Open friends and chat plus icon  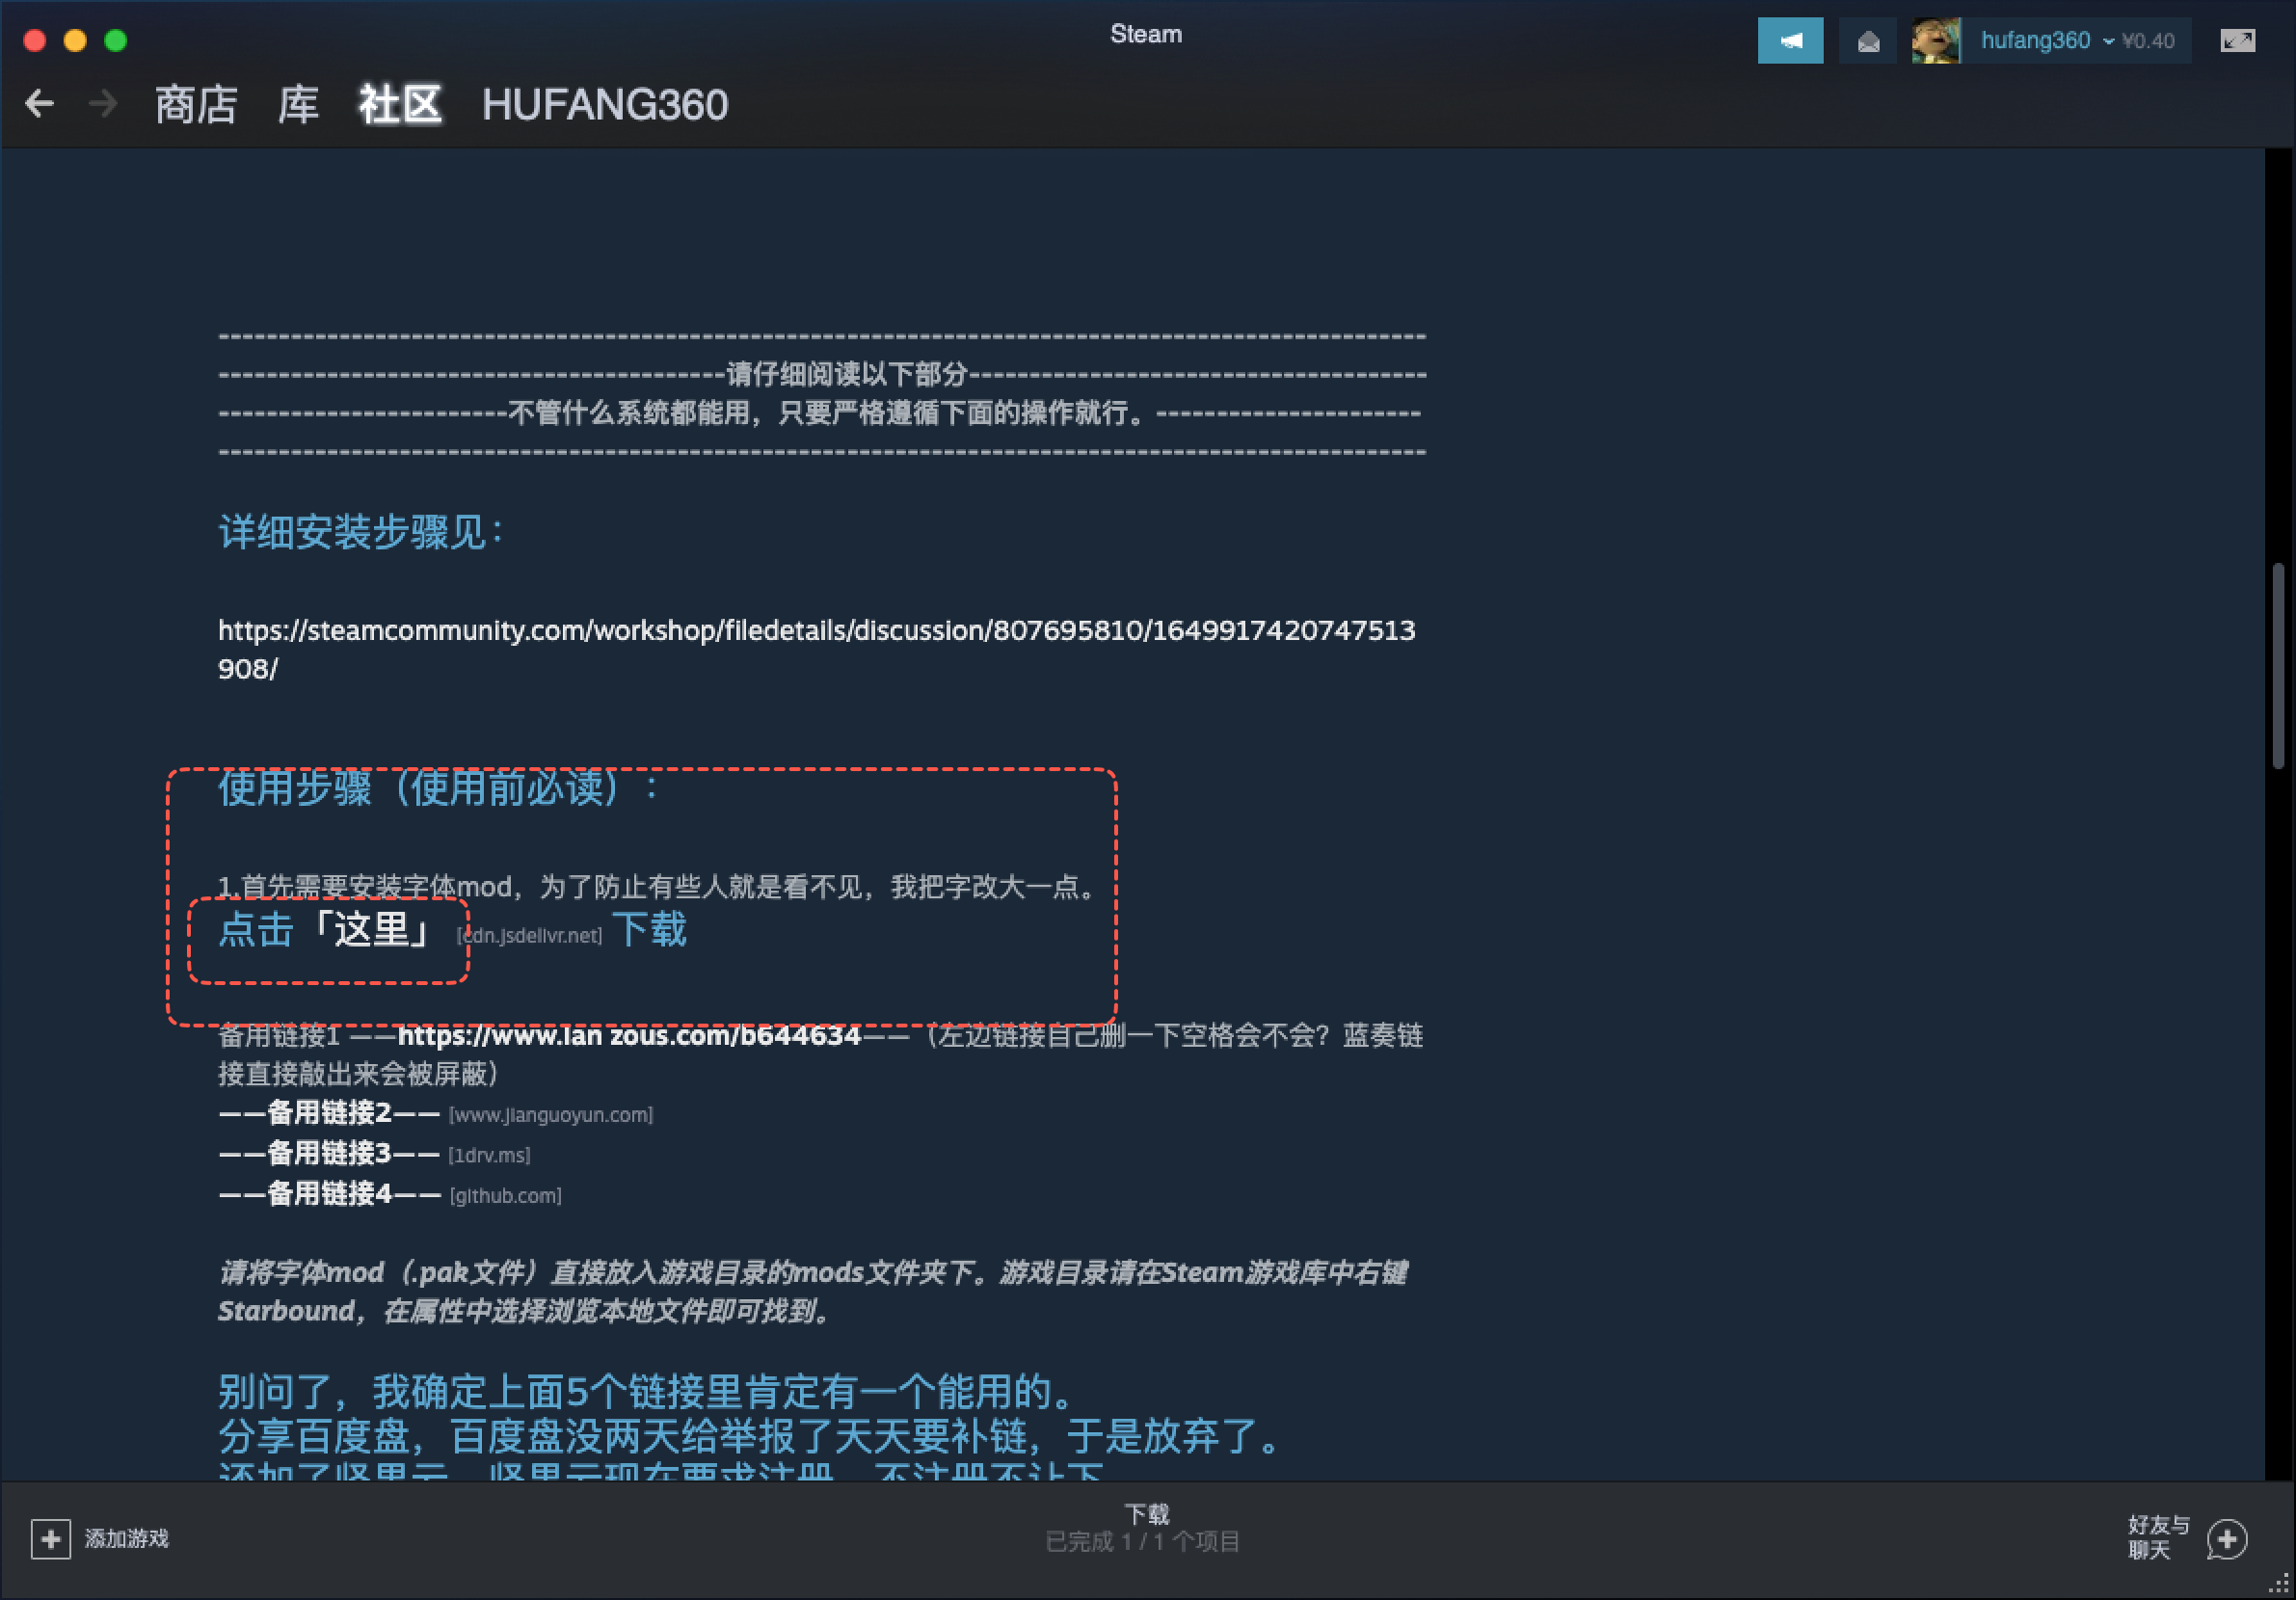tap(2227, 1538)
